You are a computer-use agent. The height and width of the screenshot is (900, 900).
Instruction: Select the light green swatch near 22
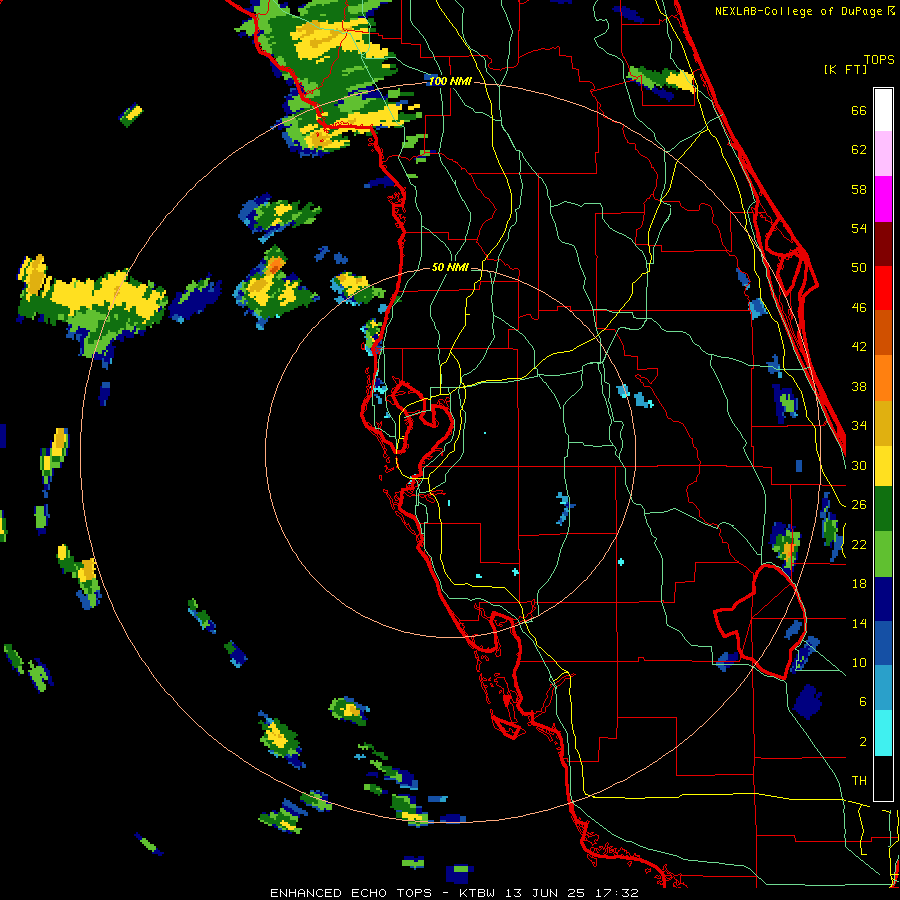coord(883,554)
